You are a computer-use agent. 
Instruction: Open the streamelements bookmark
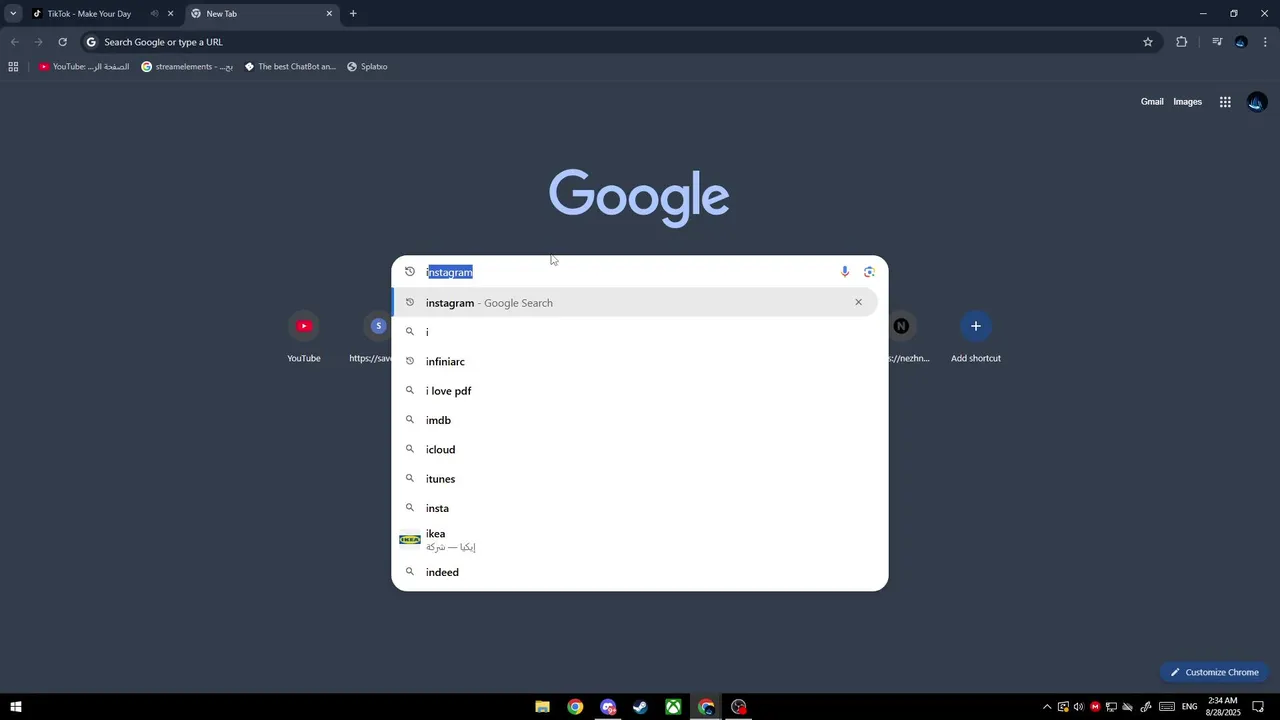pos(187,67)
